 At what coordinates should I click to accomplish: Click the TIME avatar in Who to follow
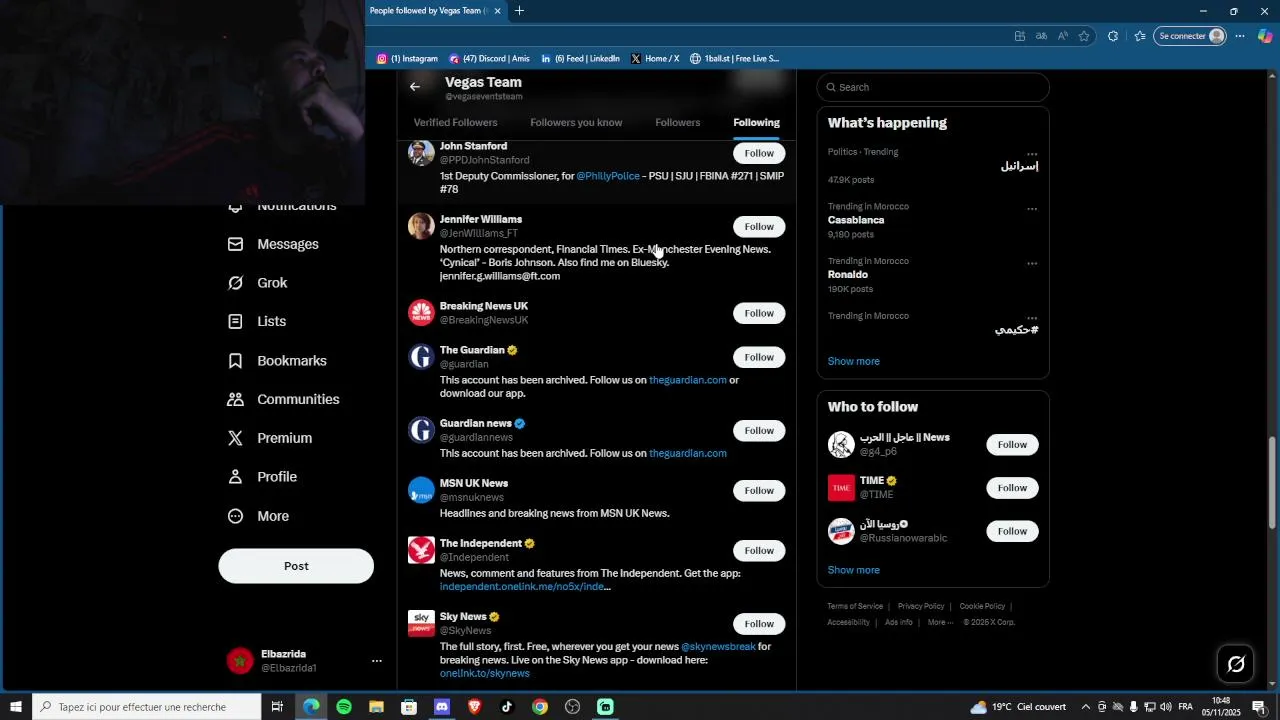(842, 488)
